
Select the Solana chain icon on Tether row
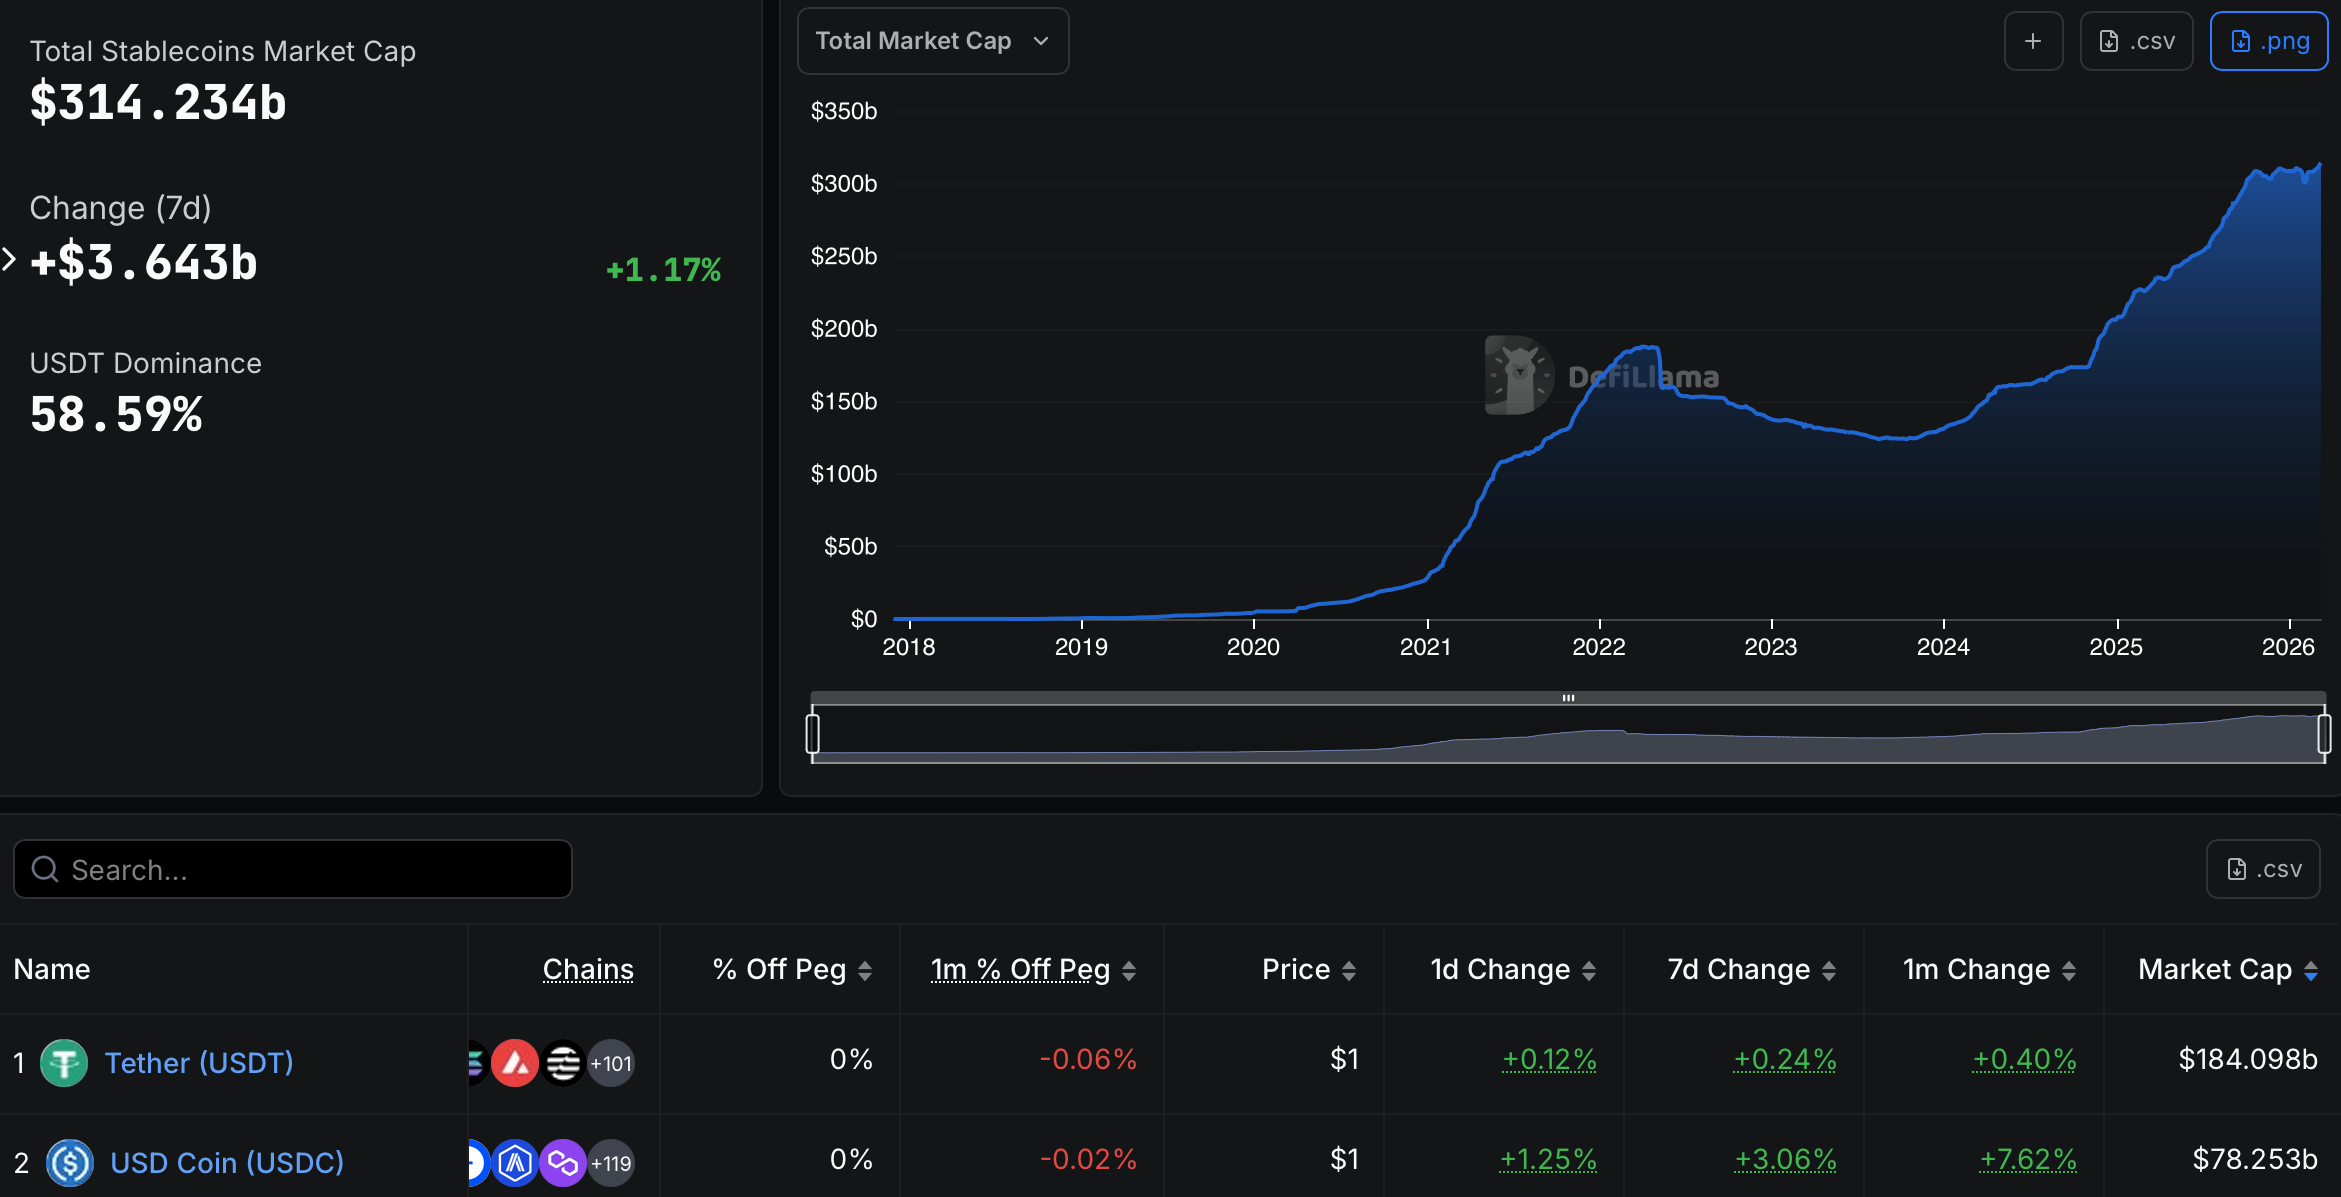pyautogui.click(x=478, y=1062)
